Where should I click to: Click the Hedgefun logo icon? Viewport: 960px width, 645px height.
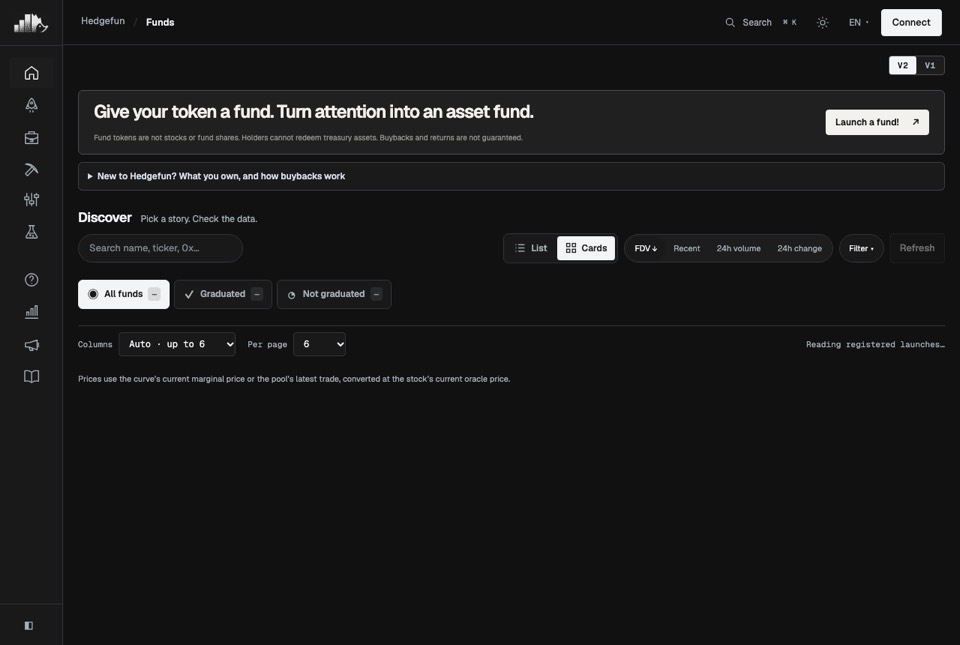[x=31, y=23]
